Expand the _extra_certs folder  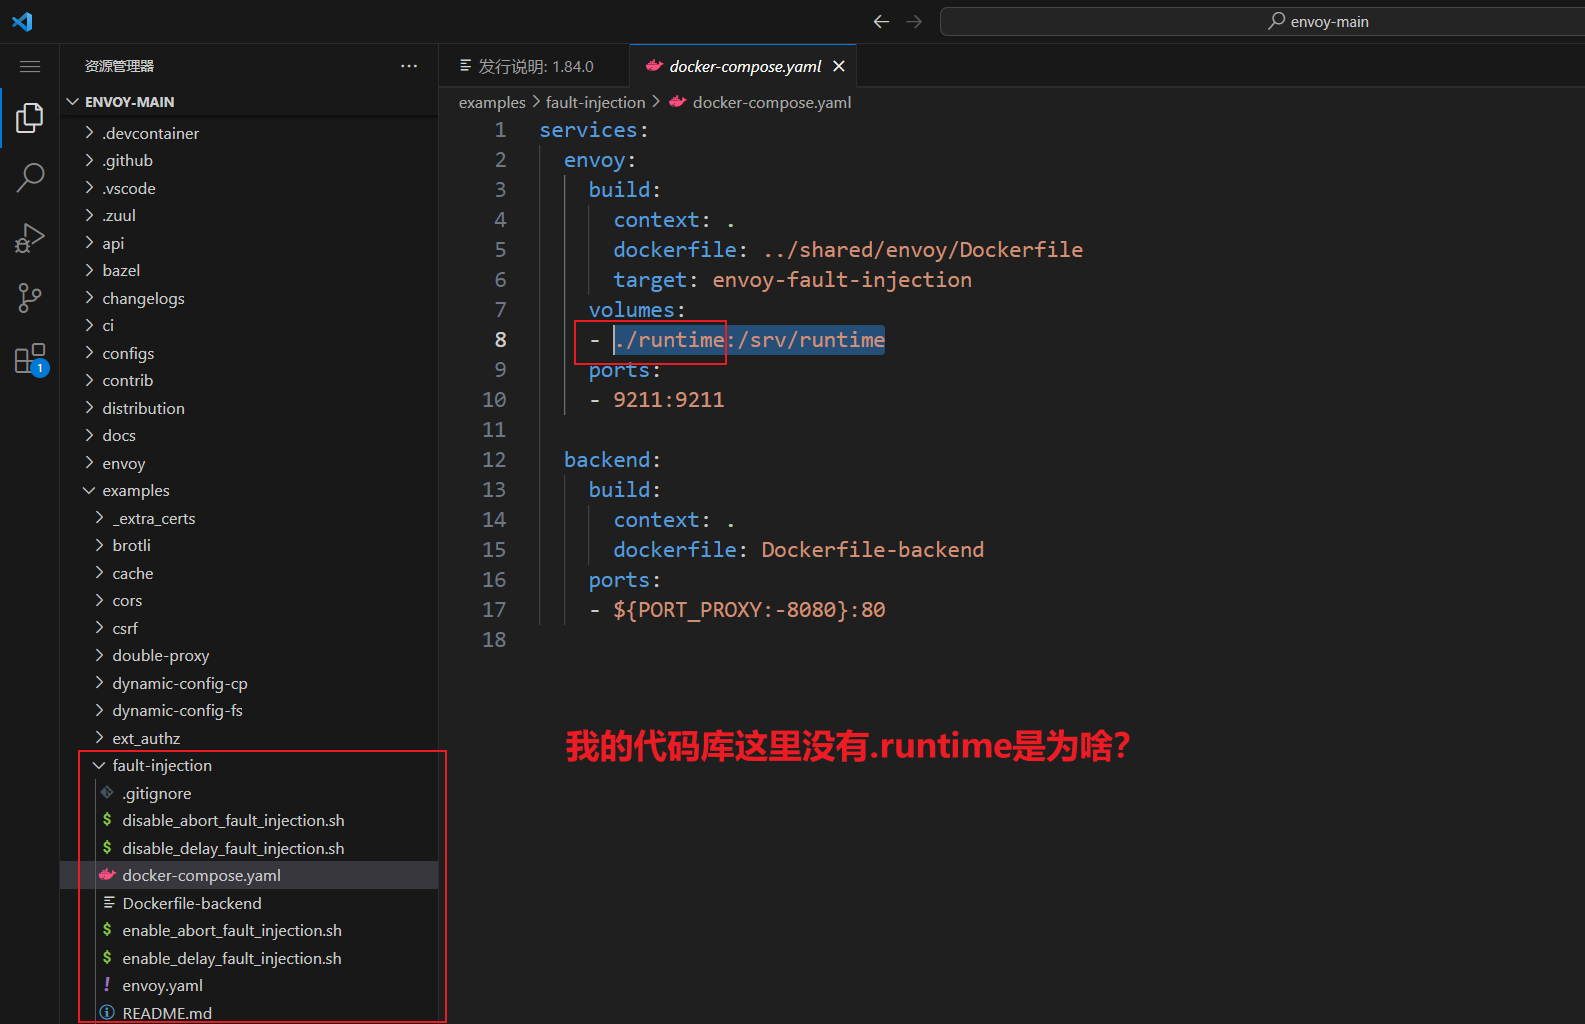pos(249,518)
